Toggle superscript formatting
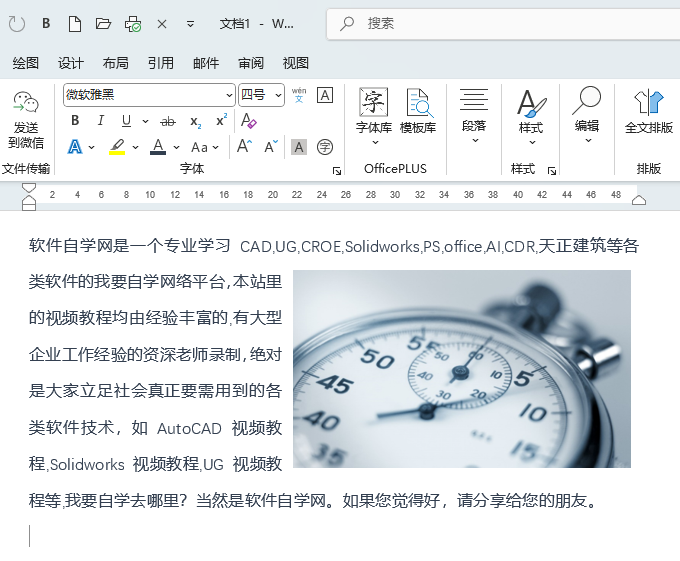This screenshot has height=561, width=680. pyautogui.click(x=222, y=121)
